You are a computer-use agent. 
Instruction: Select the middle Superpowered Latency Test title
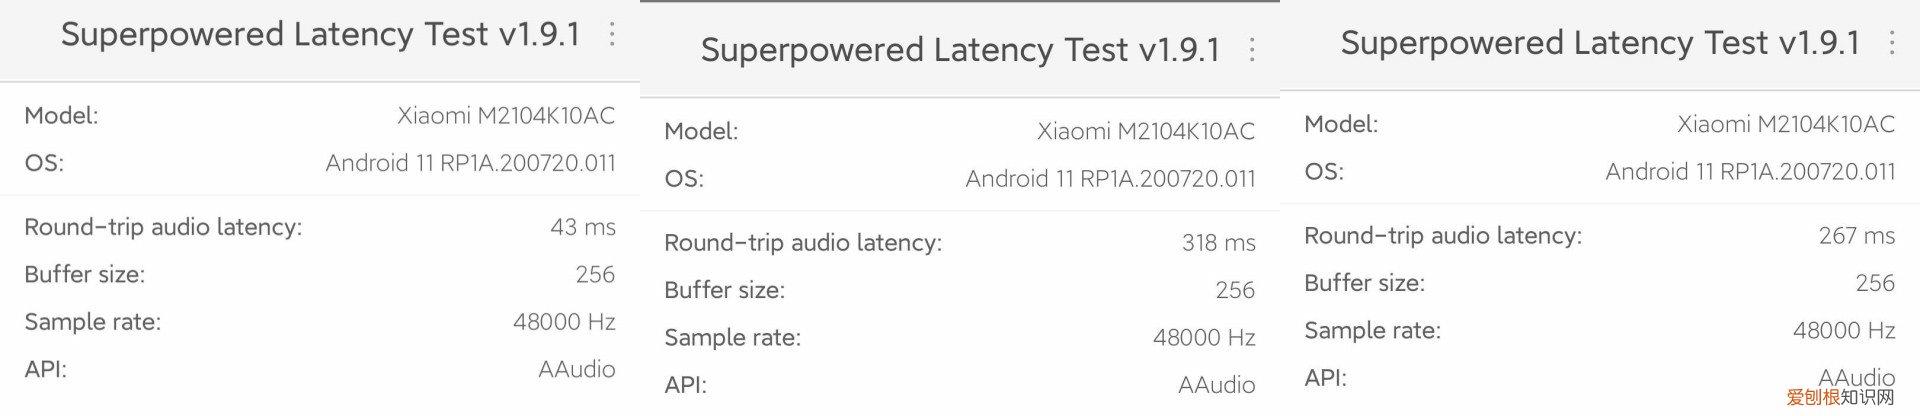pos(960,50)
